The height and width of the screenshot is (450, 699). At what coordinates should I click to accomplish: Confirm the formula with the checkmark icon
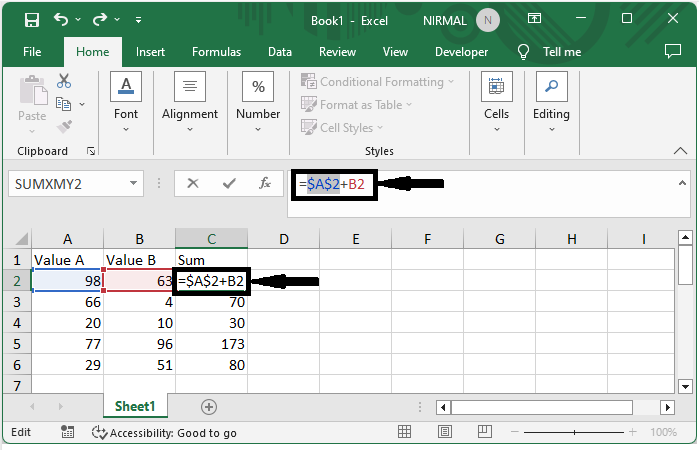[229, 183]
